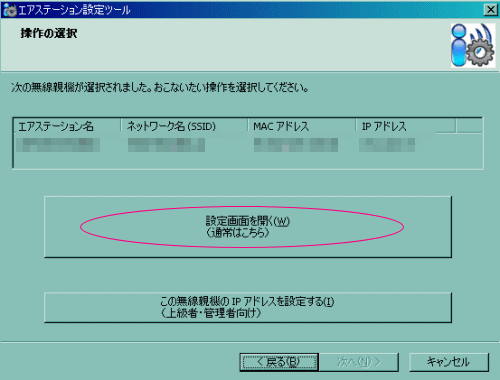The image size is (500, 380).
Task: Cancel the wizard with キャンセル button
Action: click(449, 362)
